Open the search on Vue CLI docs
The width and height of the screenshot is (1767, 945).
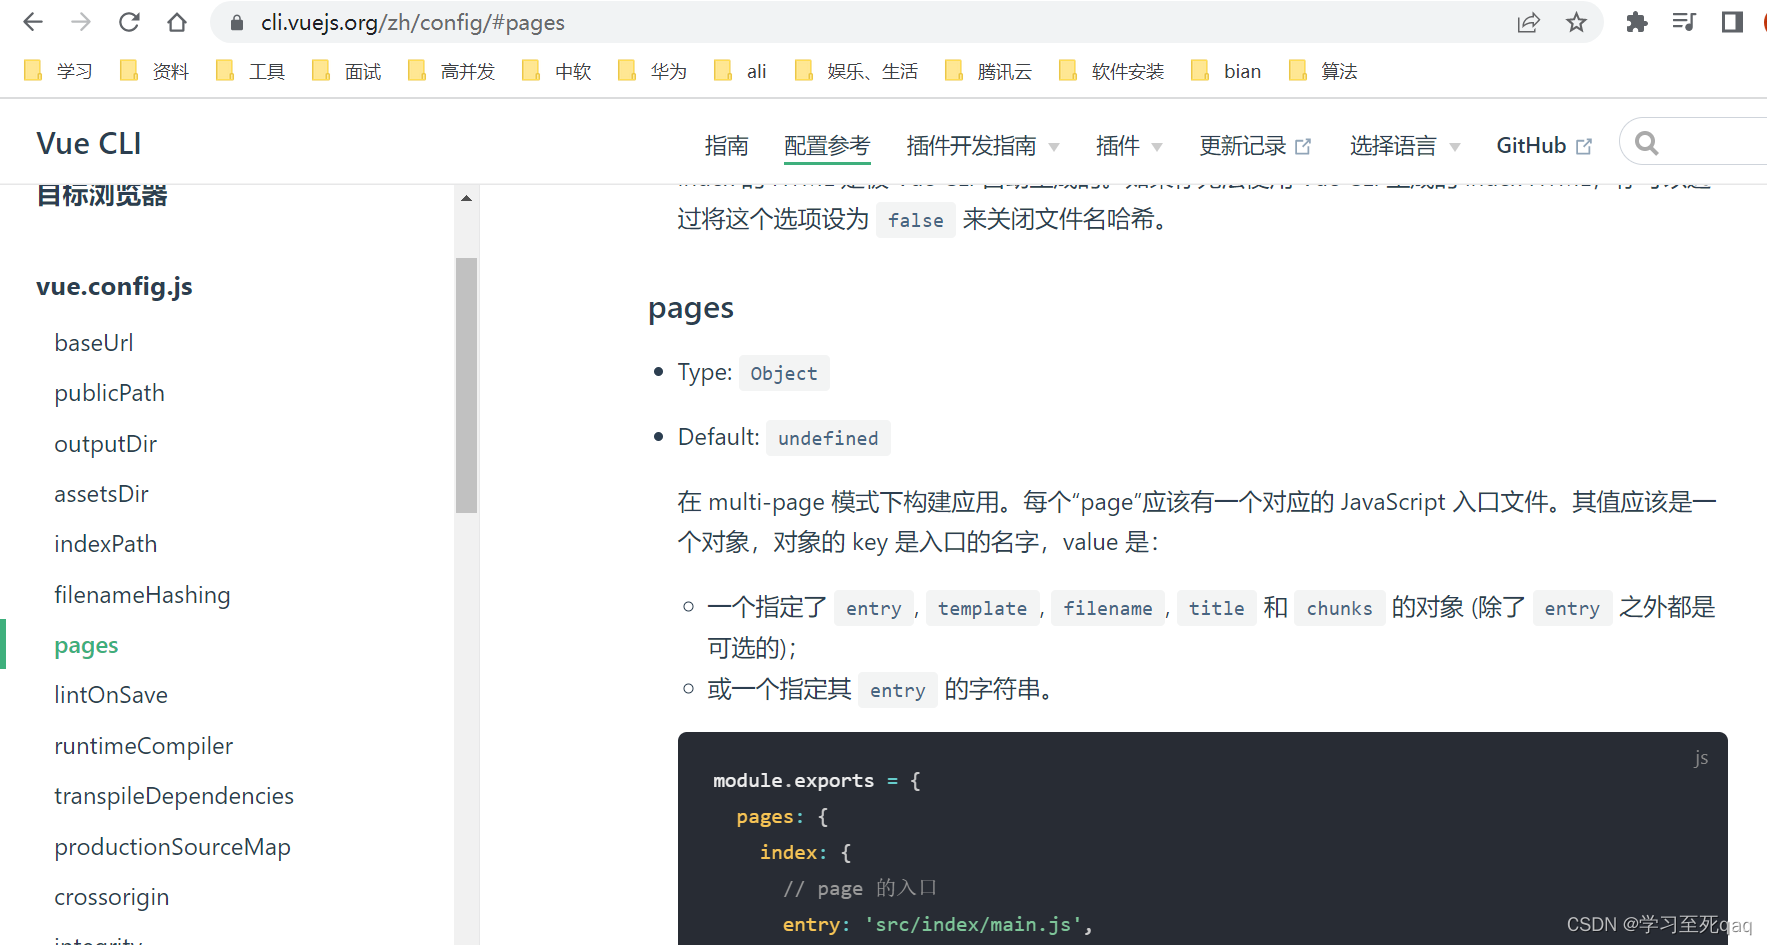coord(1646,142)
